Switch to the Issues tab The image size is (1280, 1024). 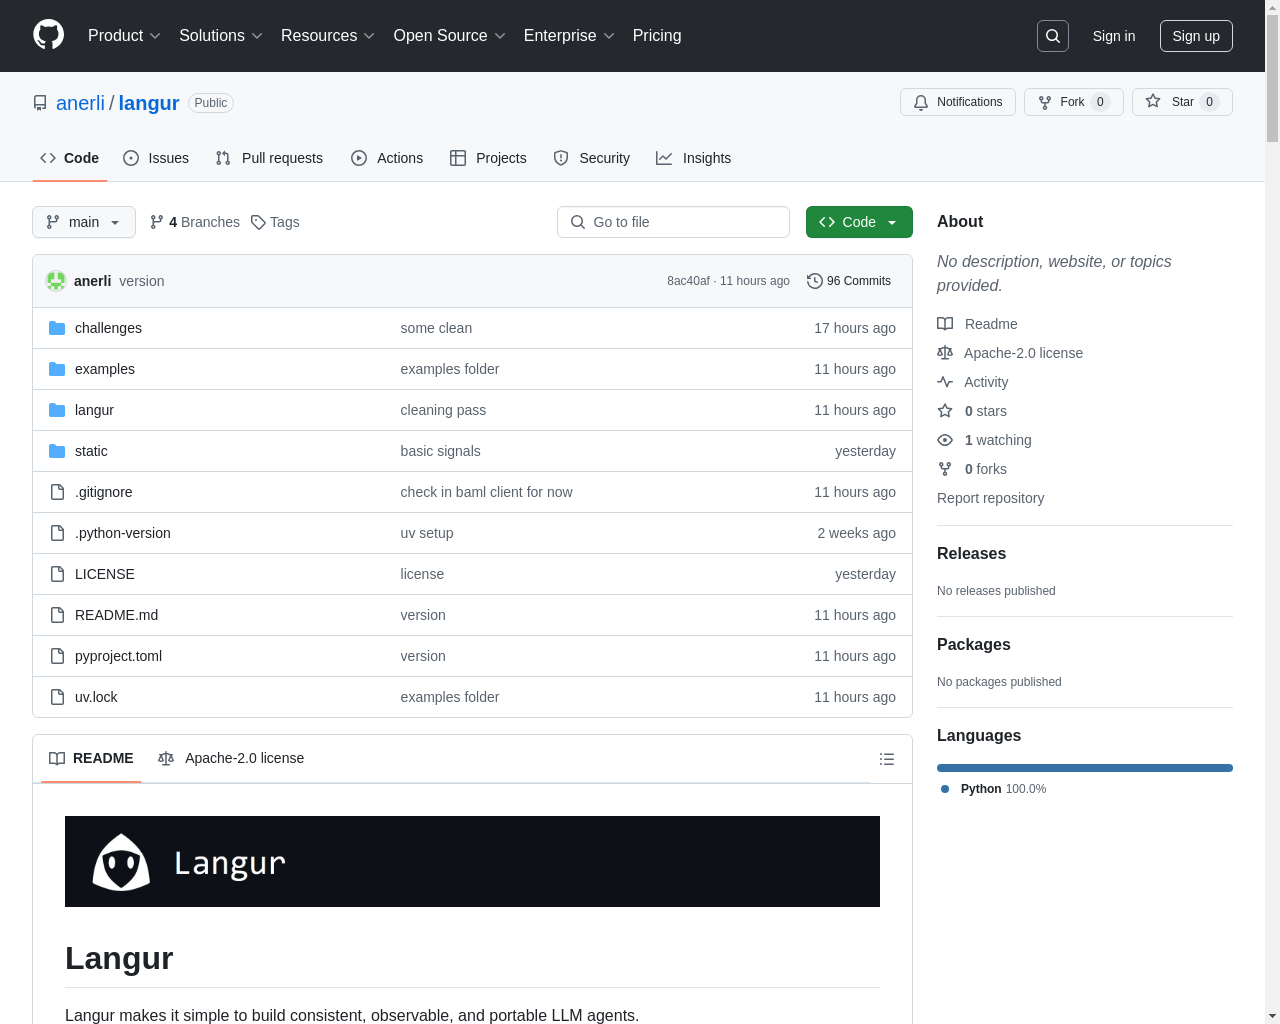point(156,158)
